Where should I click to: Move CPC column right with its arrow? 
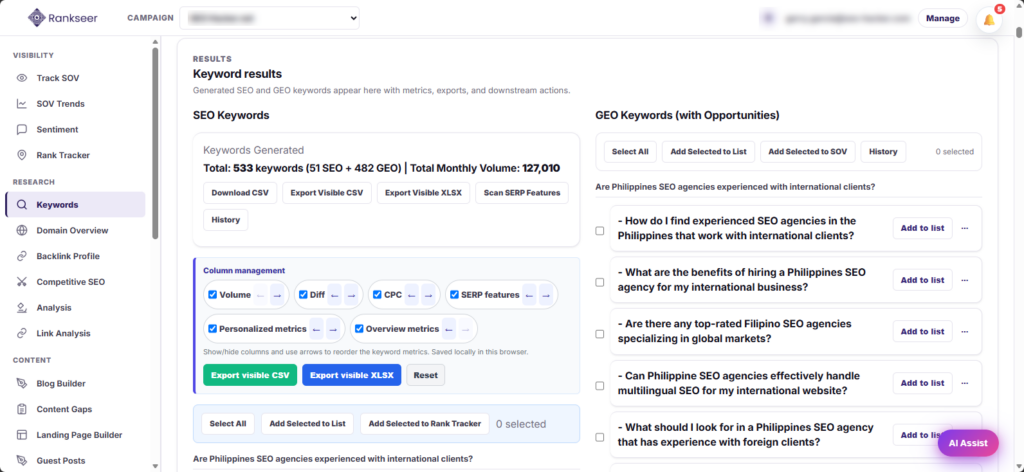tap(428, 295)
